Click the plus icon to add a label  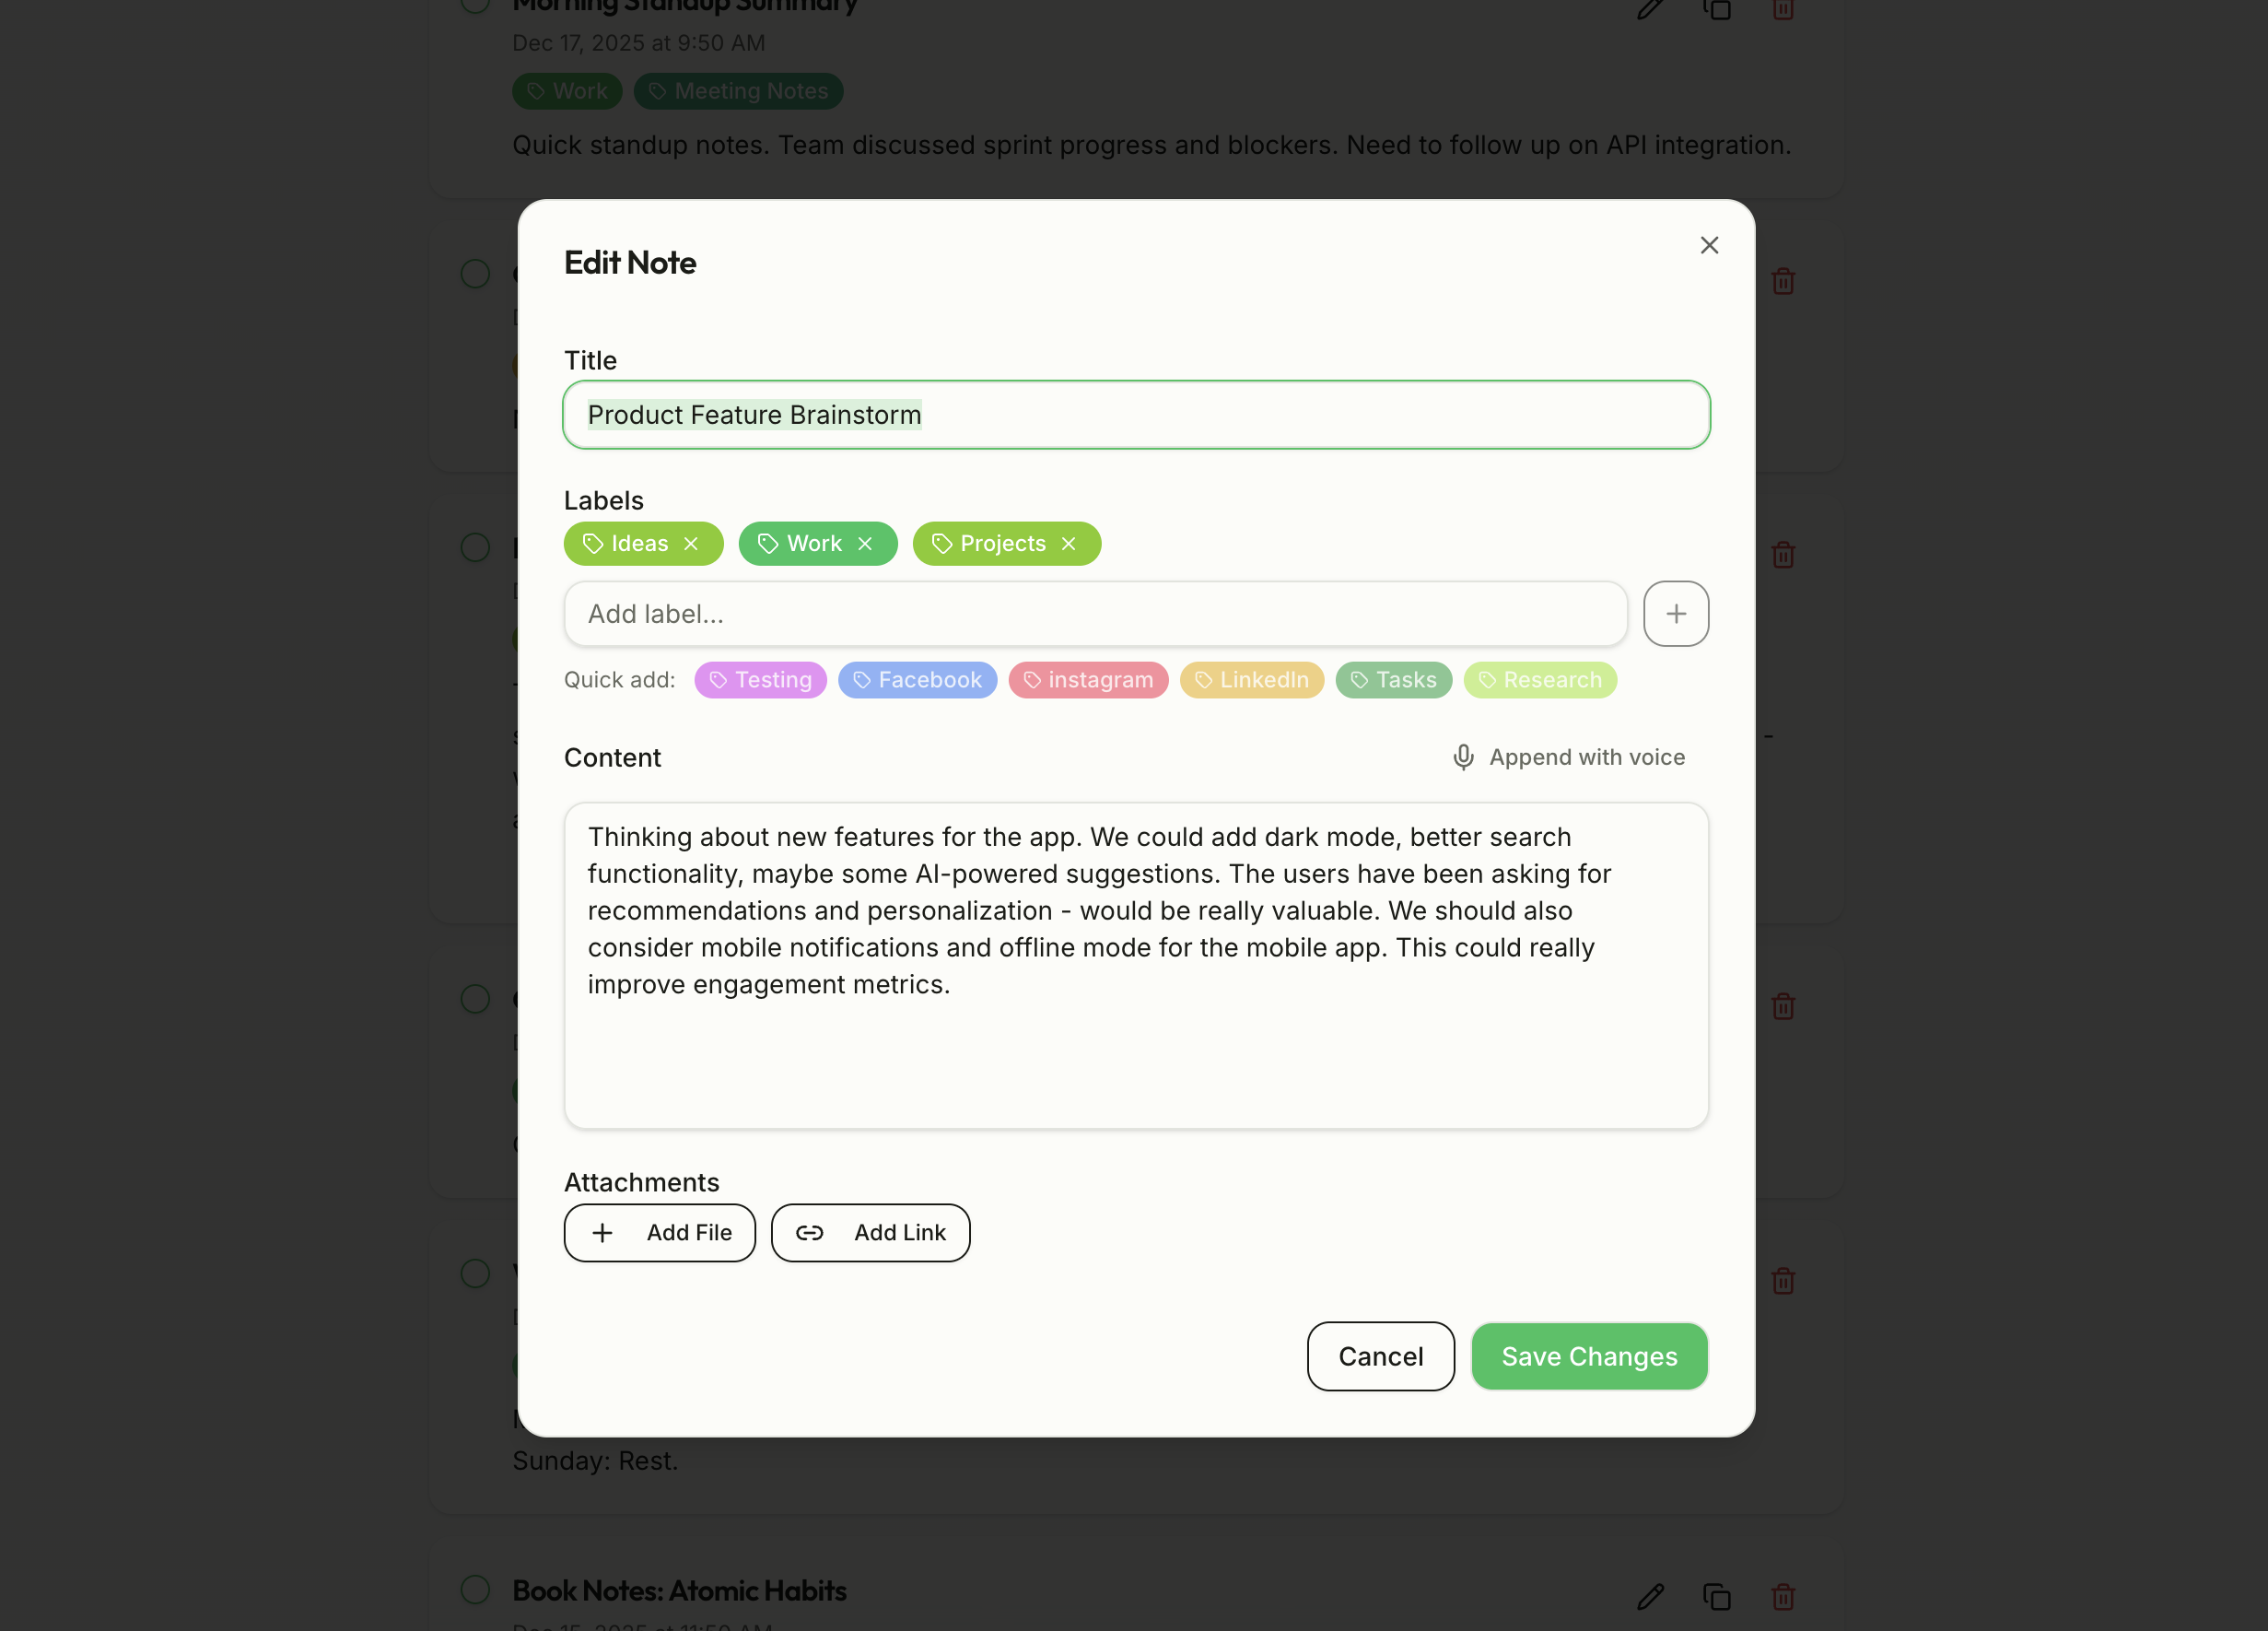click(1676, 613)
